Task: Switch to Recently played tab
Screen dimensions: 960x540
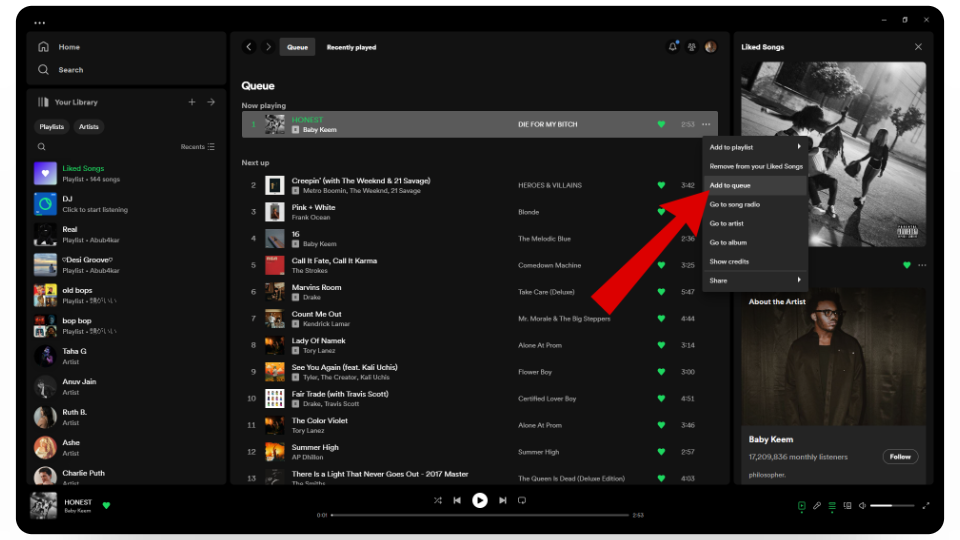Action: [x=351, y=47]
